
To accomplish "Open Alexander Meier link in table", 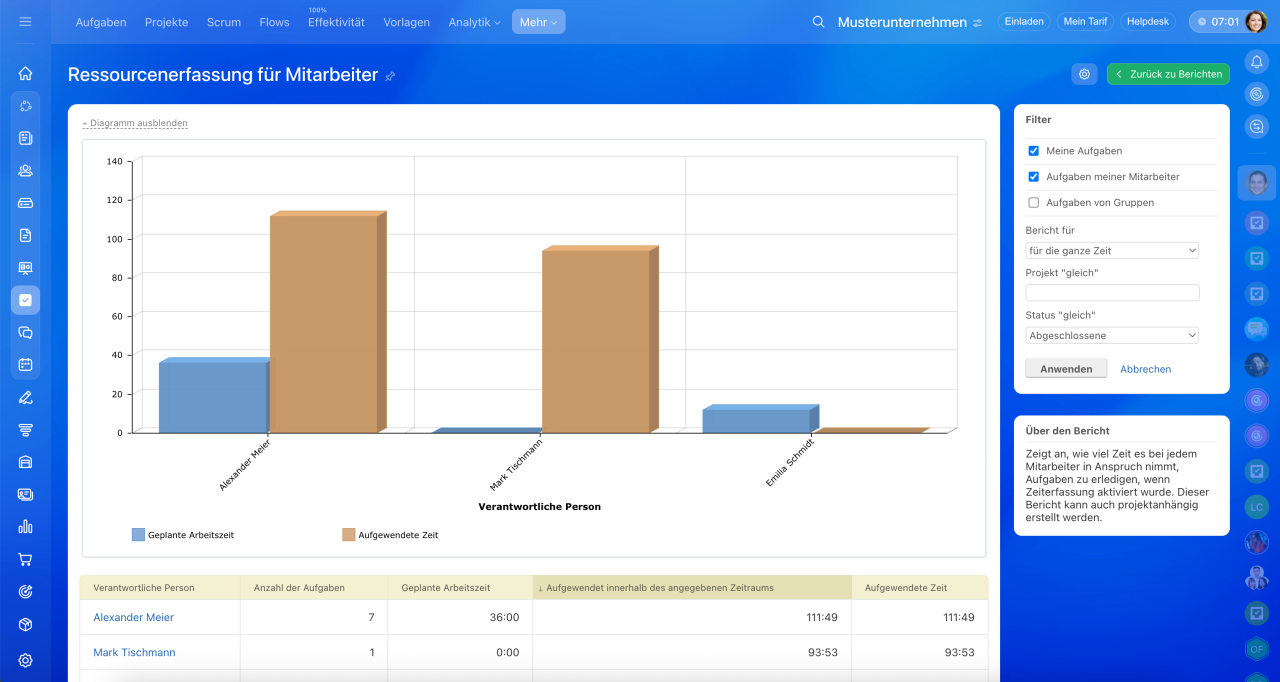I will [x=133, y=618].
